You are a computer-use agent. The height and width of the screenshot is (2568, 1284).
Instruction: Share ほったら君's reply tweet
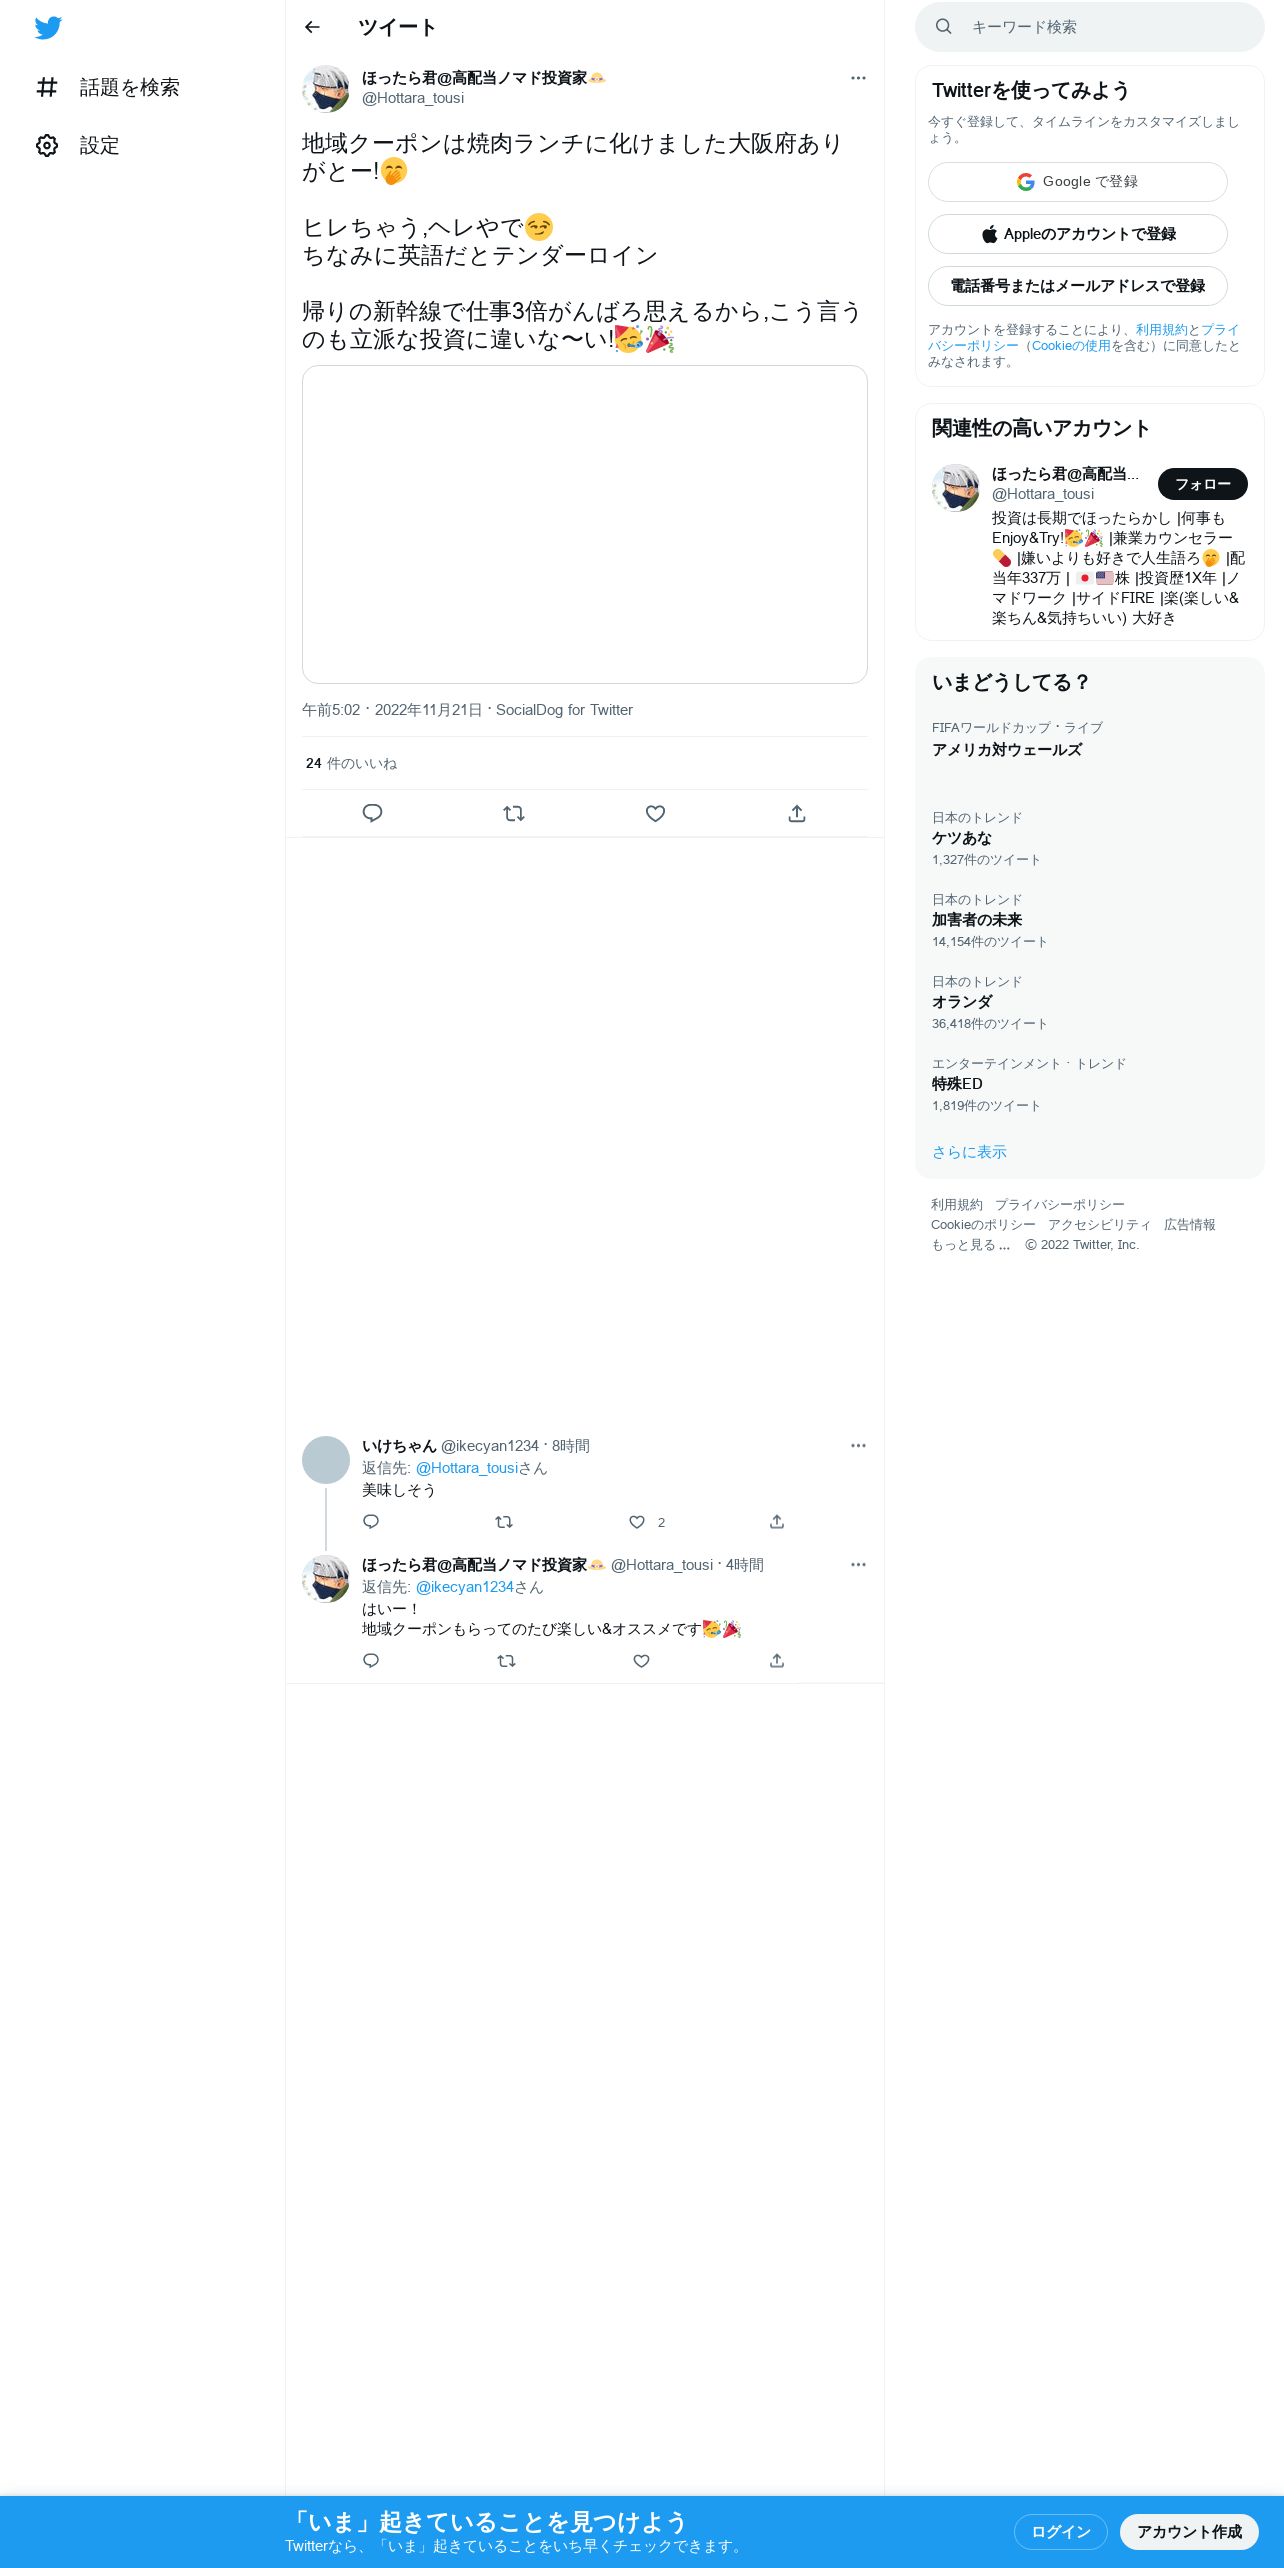[777, 1661]
